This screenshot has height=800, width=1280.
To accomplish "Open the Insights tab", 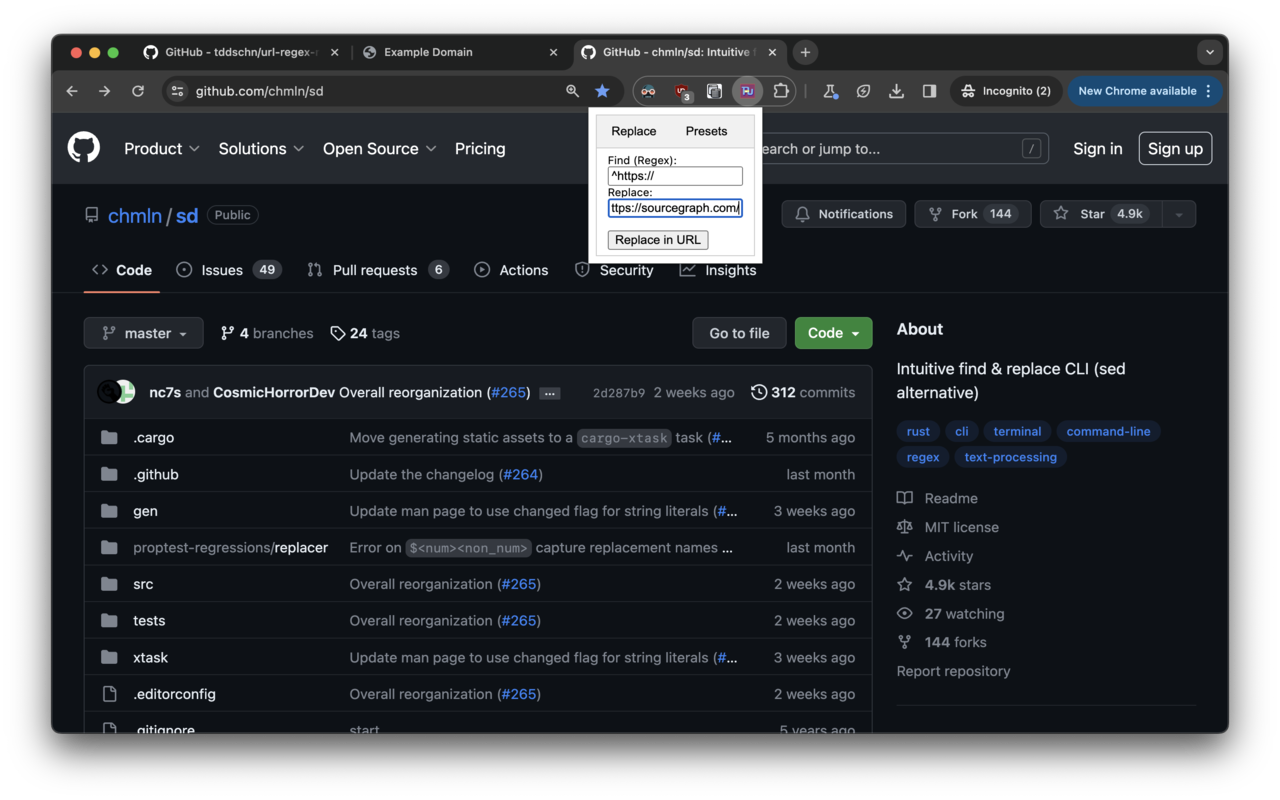I will (x=718, y=270).
